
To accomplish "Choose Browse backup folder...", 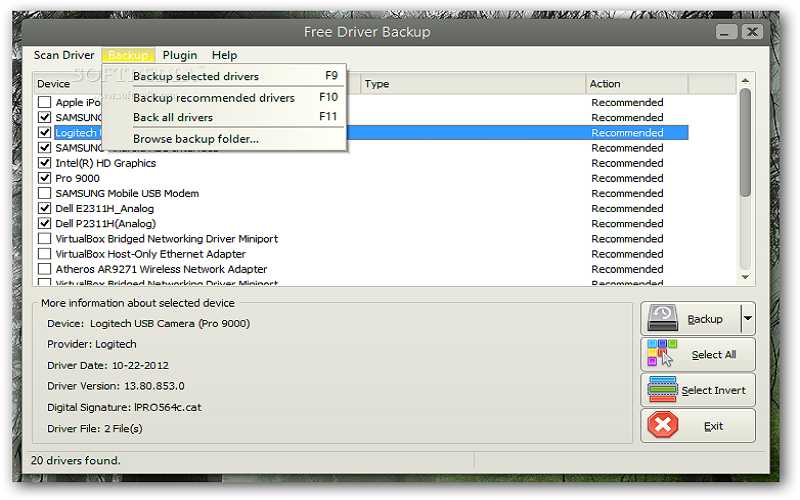I will tap(224, 139).
